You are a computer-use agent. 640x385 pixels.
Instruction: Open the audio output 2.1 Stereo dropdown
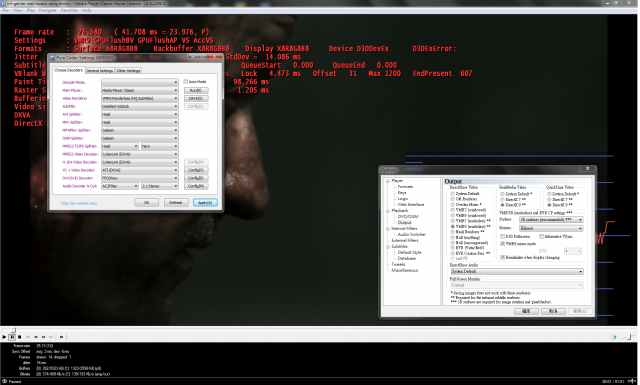tap(160, 186)
